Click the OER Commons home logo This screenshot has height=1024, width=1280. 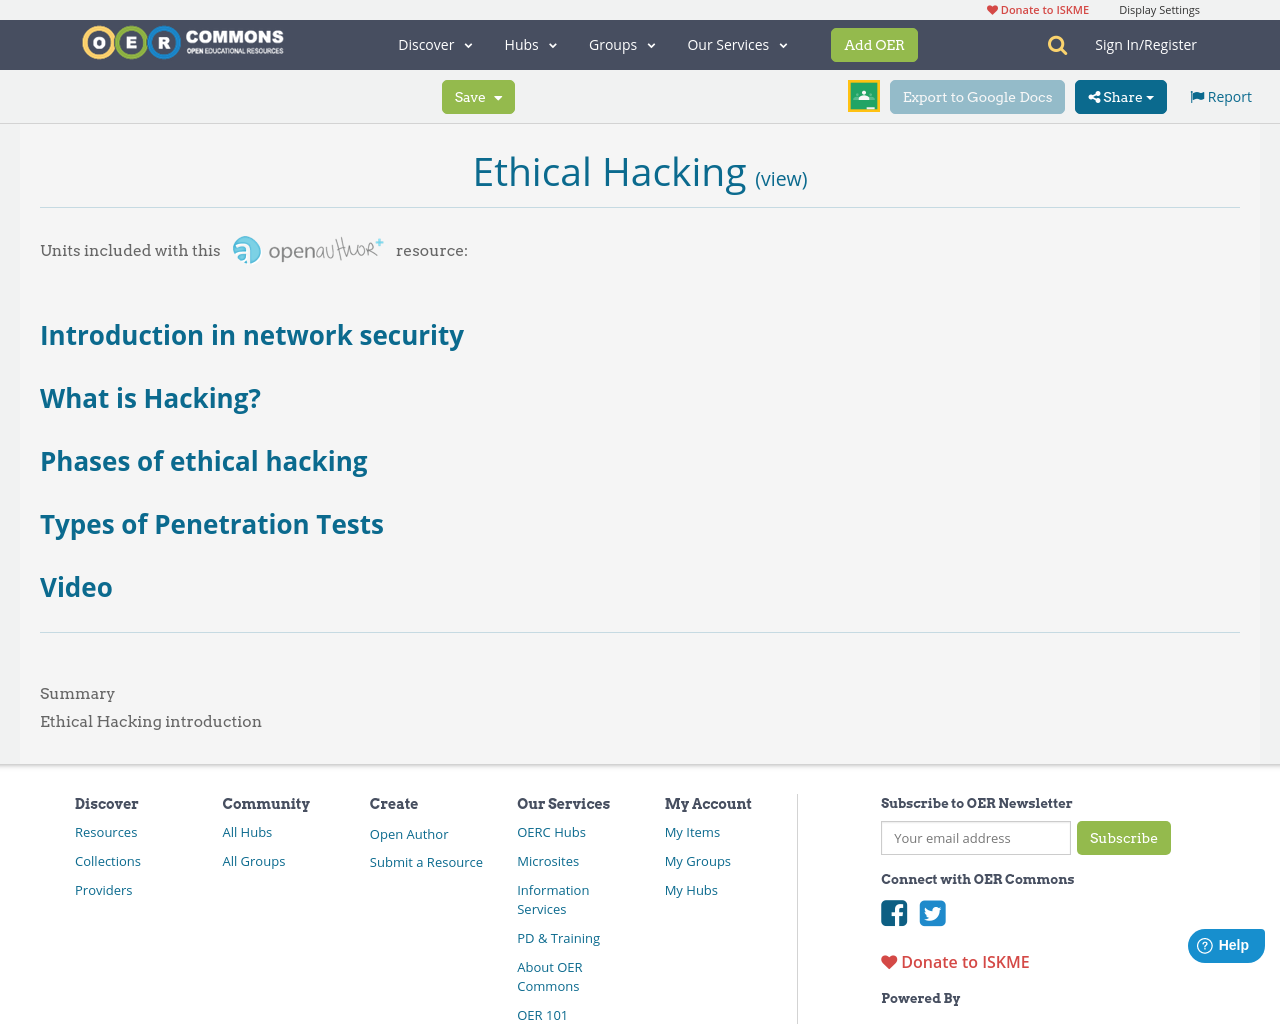click(x=182, y=42)
